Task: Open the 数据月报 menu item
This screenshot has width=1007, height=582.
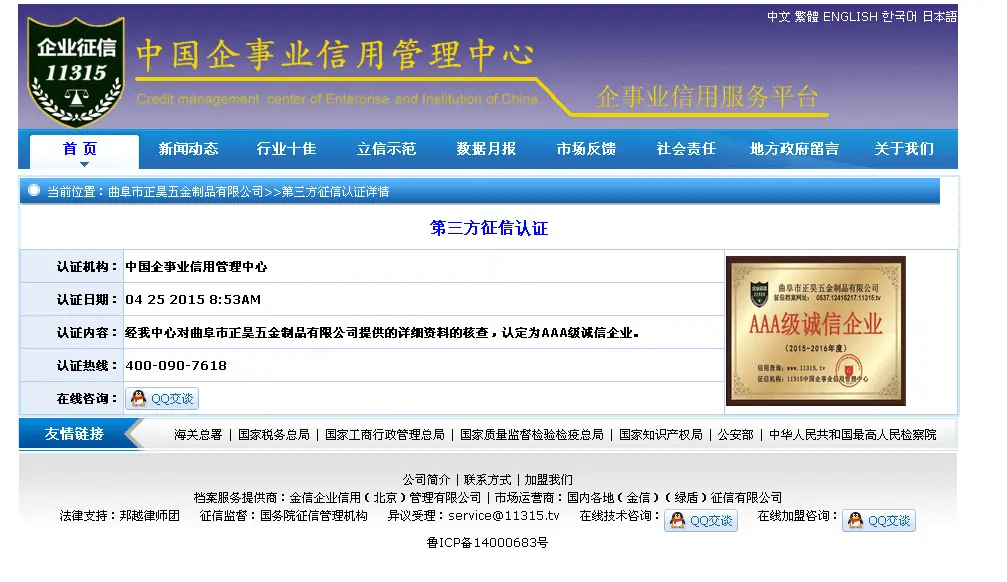Action: tap(486, 149)
